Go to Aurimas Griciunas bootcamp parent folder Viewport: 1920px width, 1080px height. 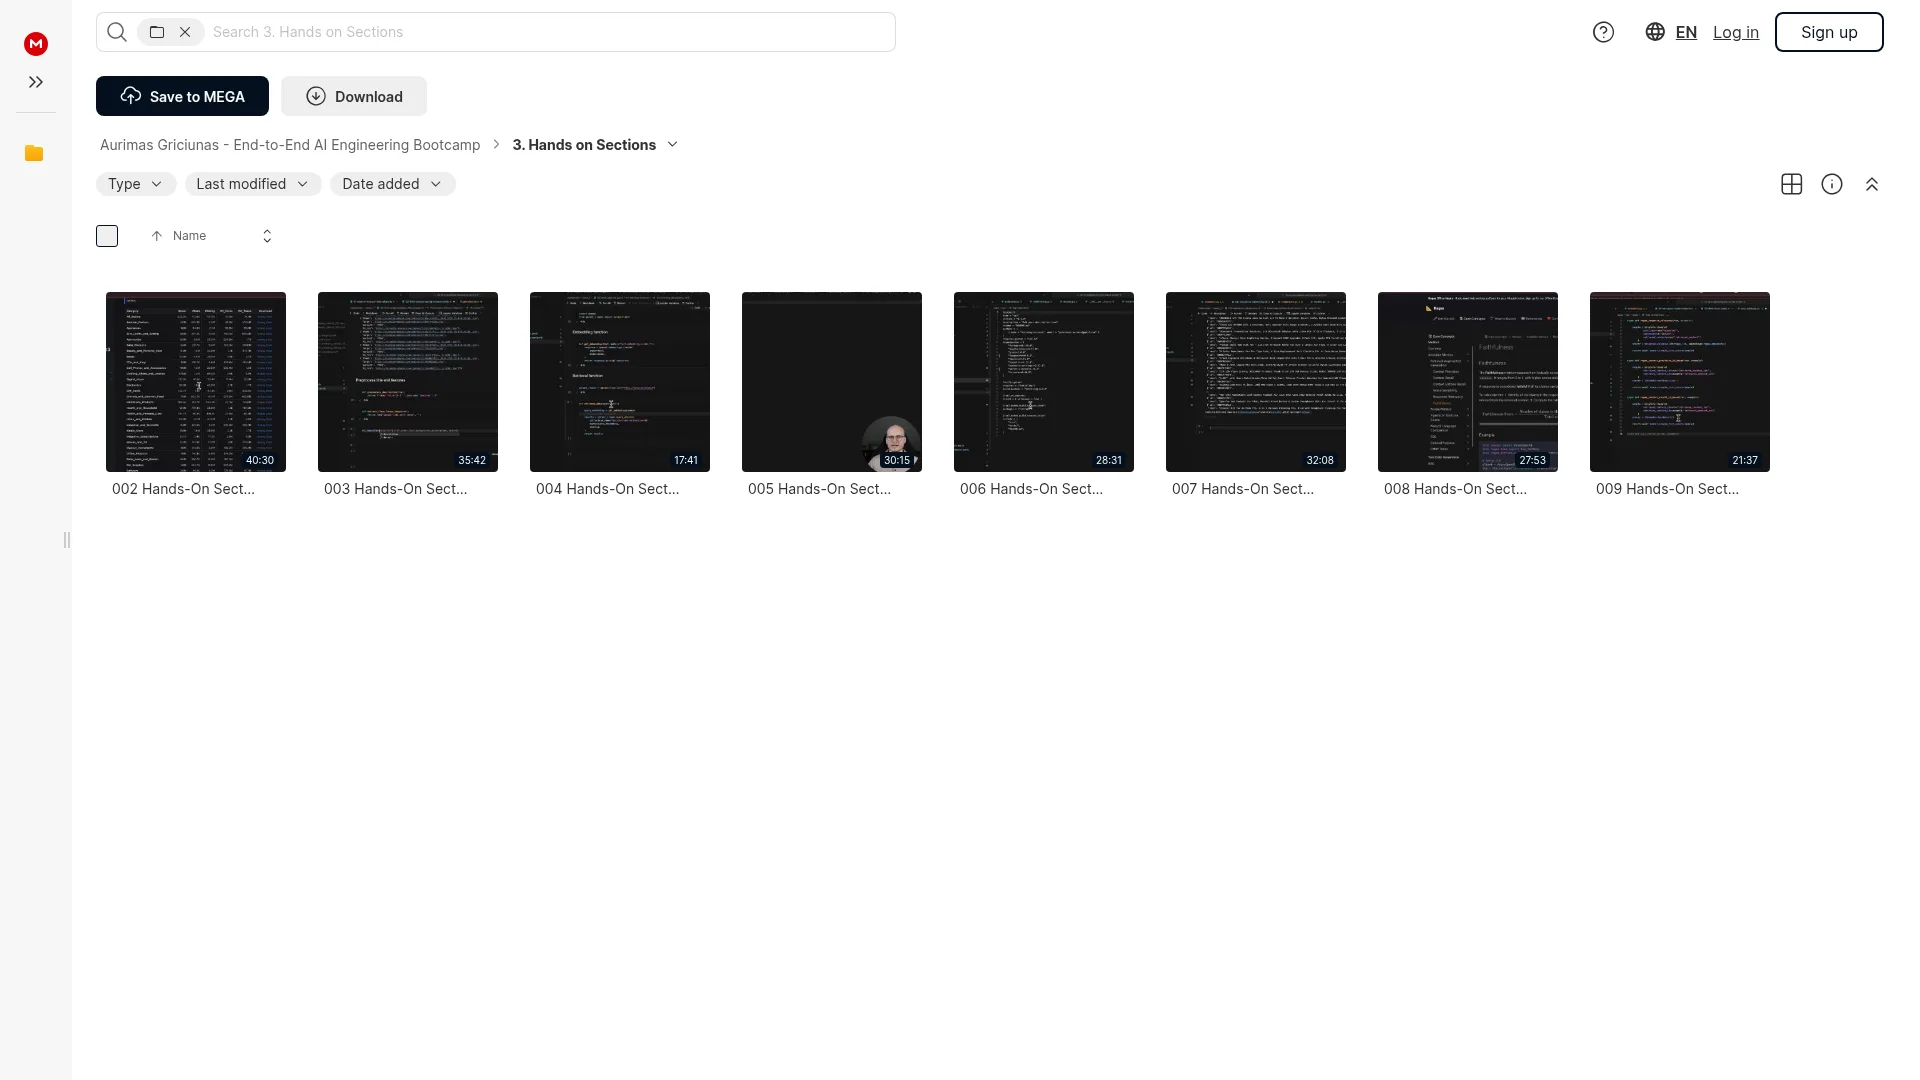pyautogui.click(x=290, y=145)
